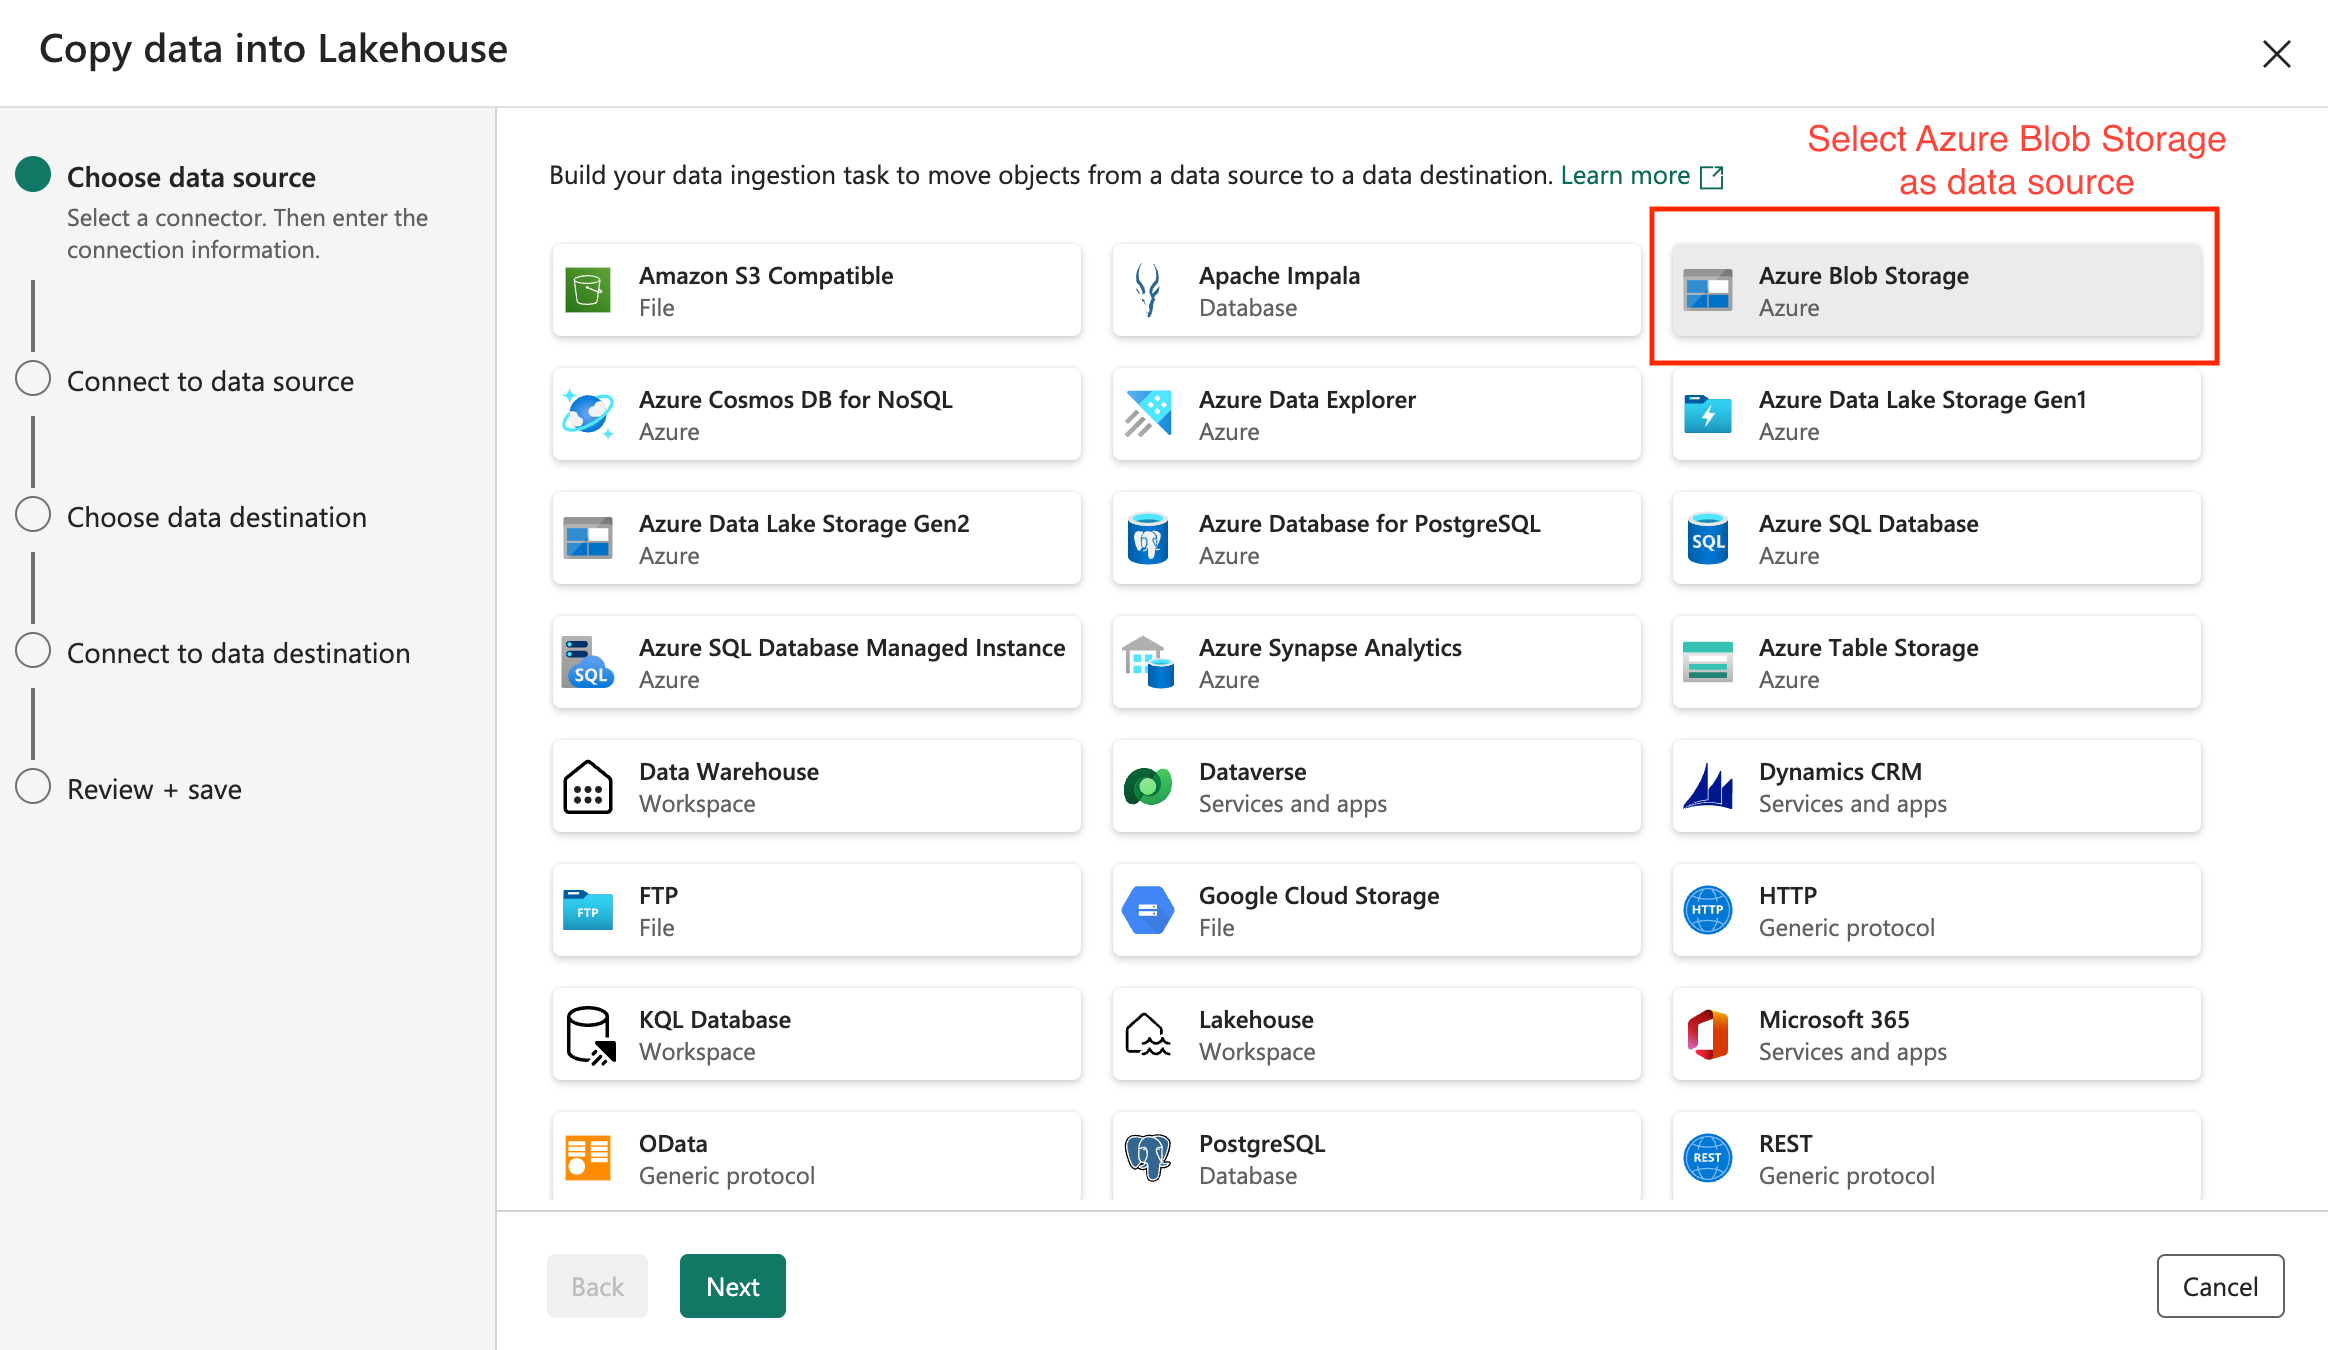
Task: Open external link icon beside Learn more
Action: click(1712, 177)
